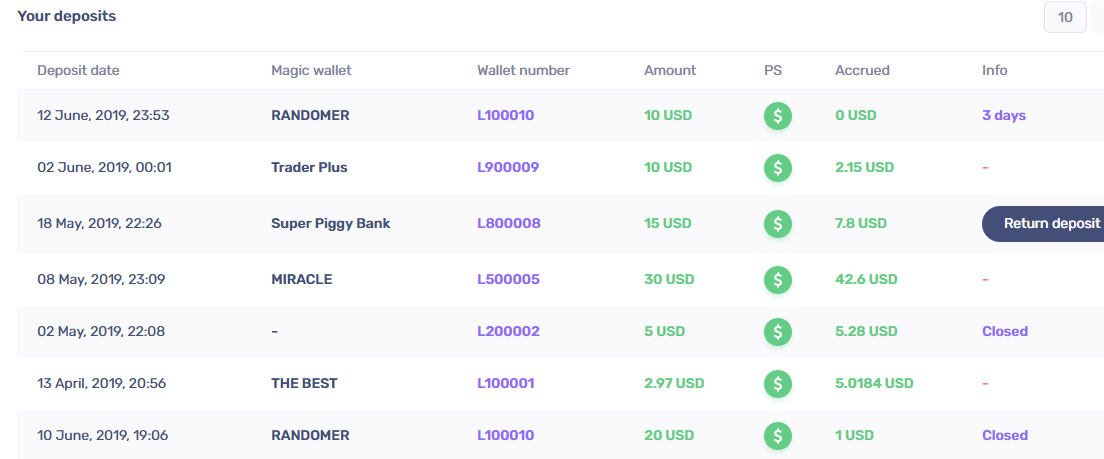Image resolution: width=1104 pixels, height=459 pixels.
Task: Open the page size selector showing 10
Action: [1065, 17]
